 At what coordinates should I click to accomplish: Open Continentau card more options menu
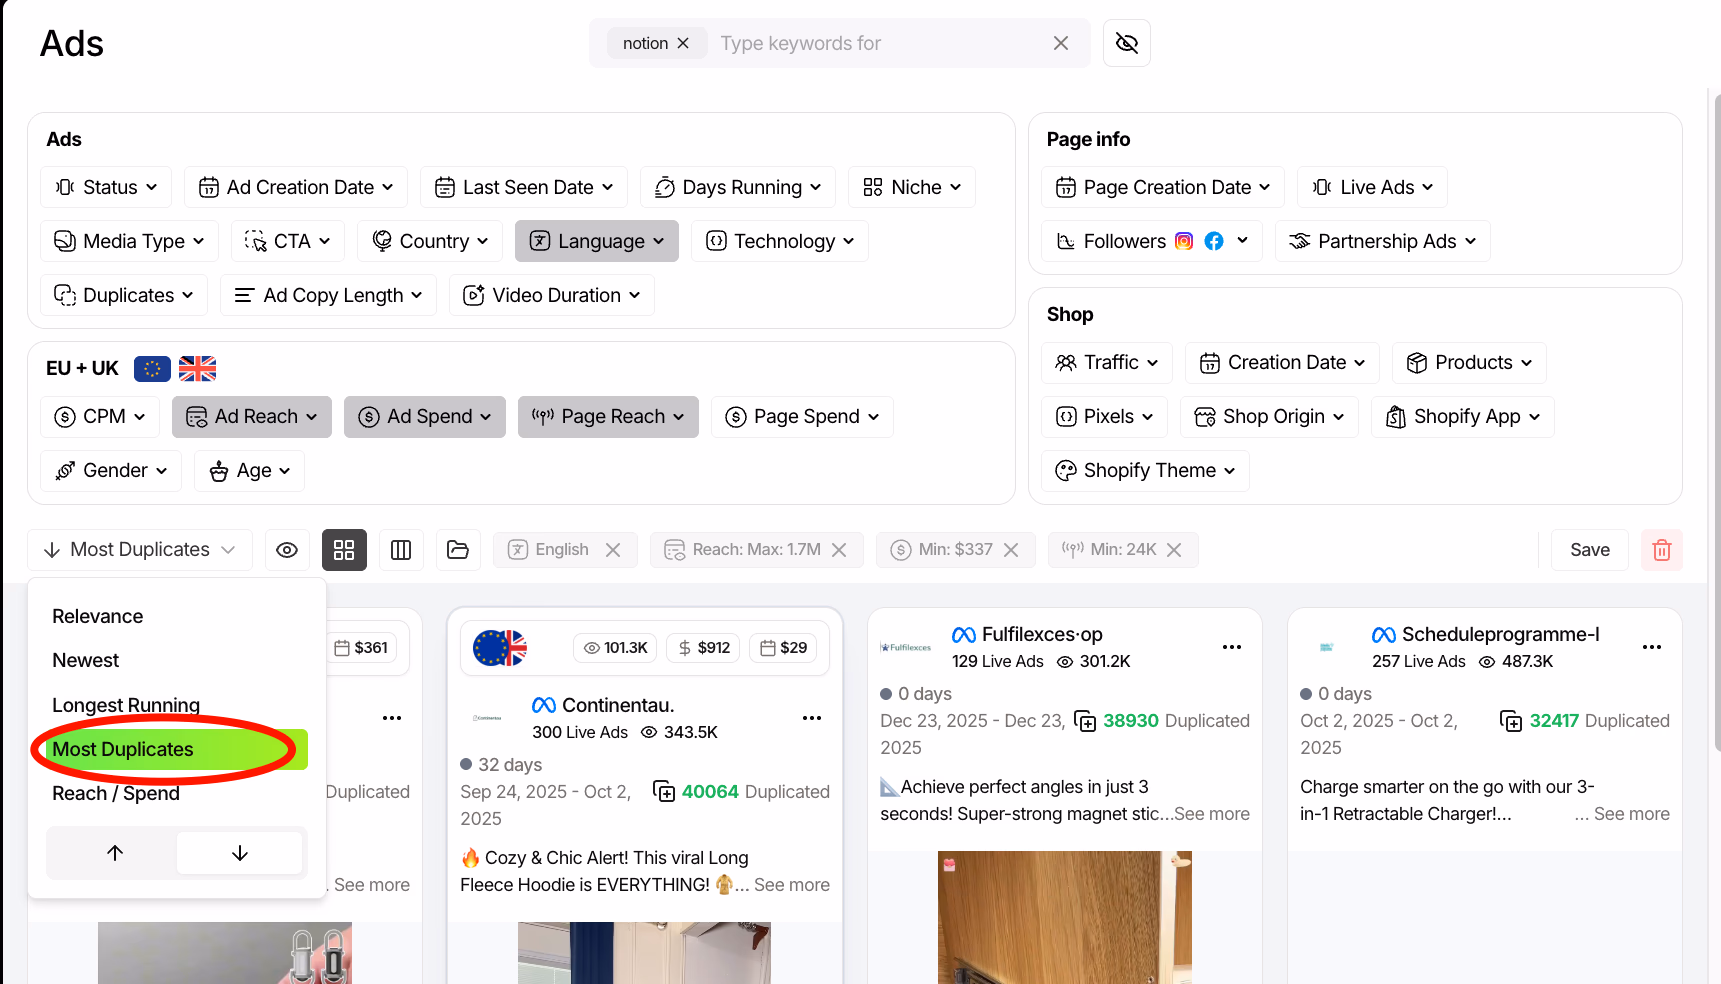coord(812,718)
